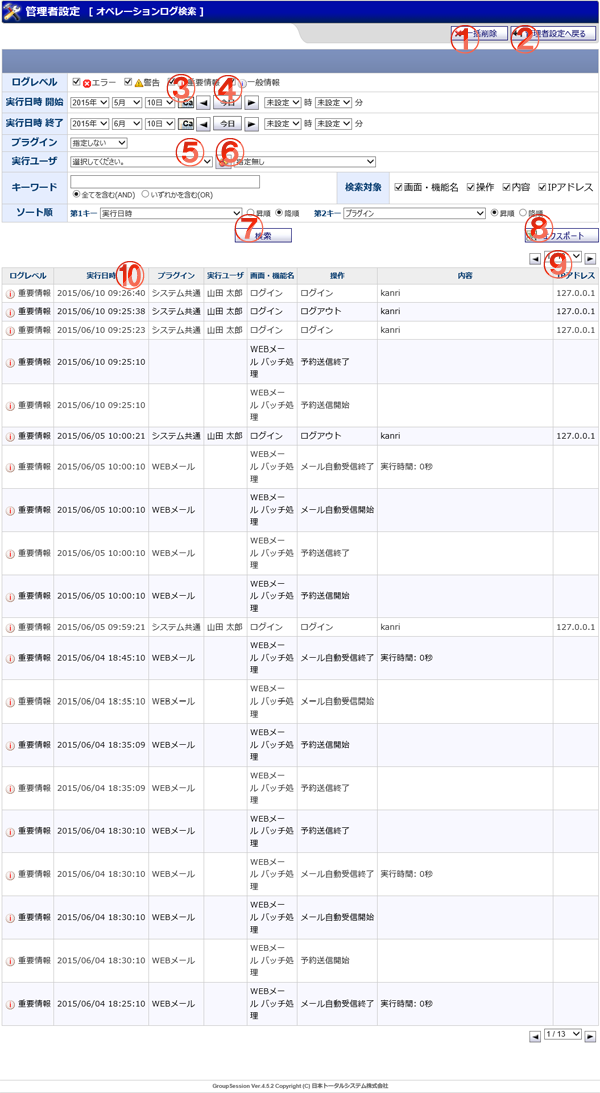Go to previous page using bottom pager arrow
600x1093 pixels.
(x=535, y=1037)
